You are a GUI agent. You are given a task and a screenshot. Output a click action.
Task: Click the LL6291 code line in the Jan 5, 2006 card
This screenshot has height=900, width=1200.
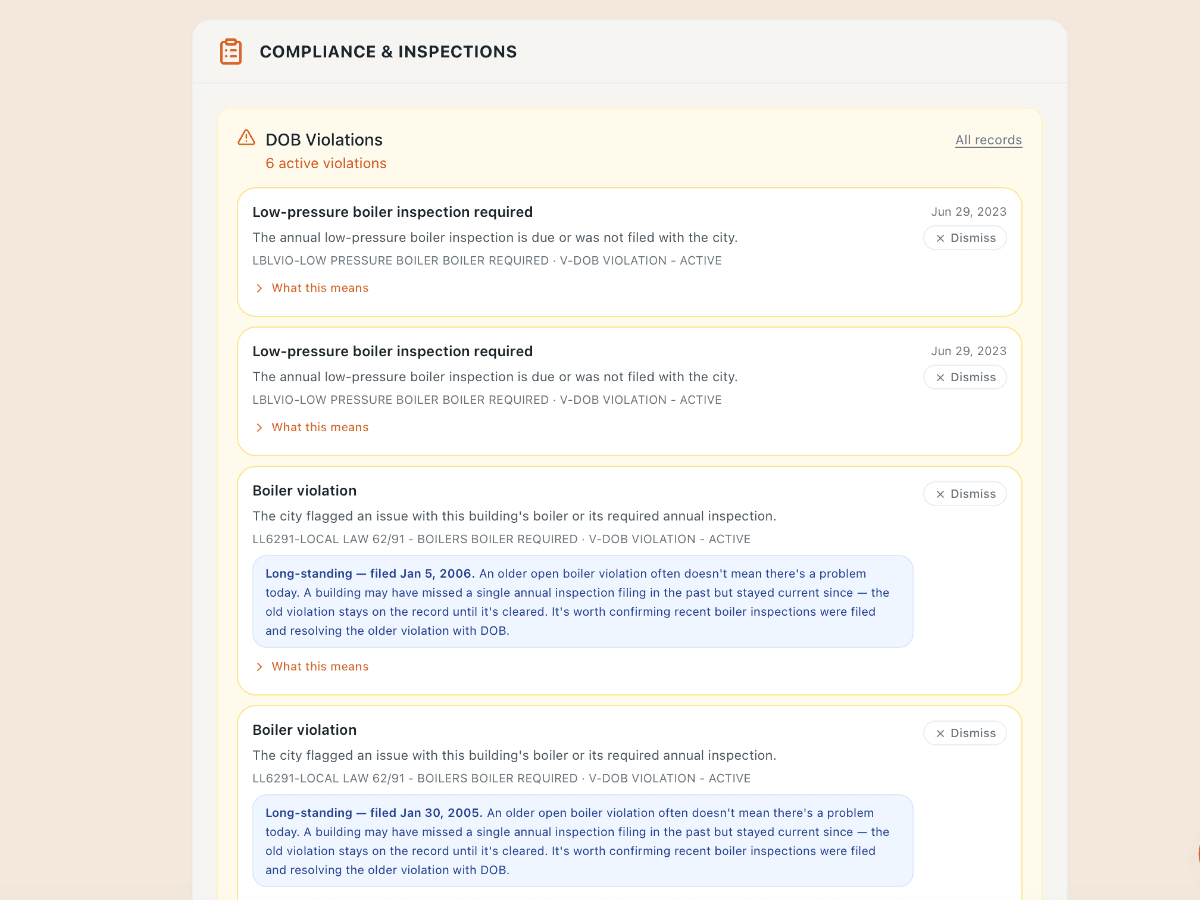coord(501,539)
